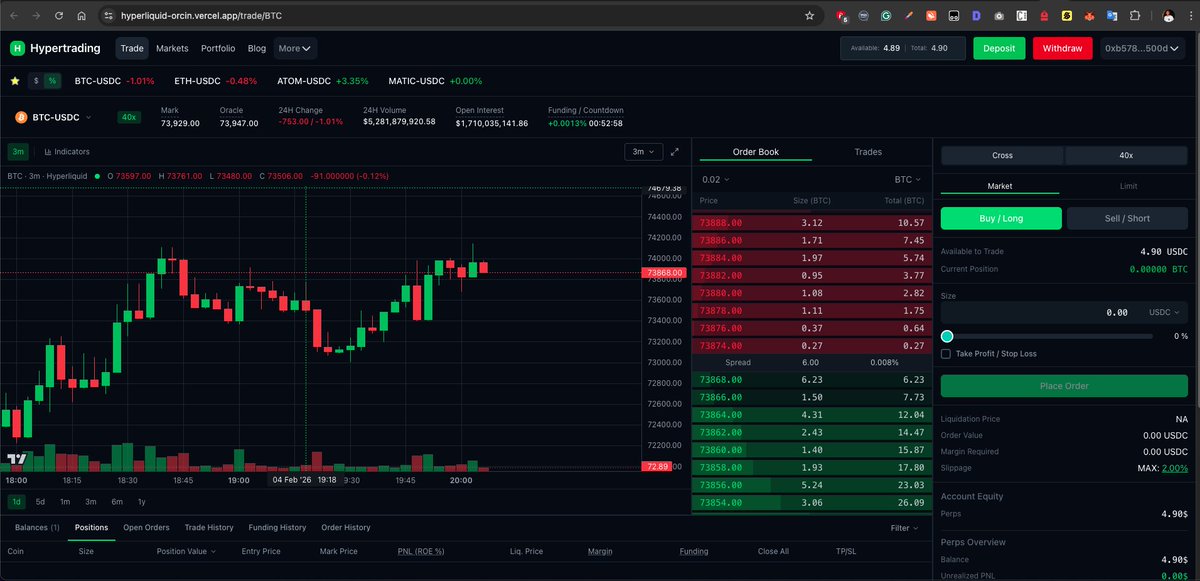1200x581 pixels.
Task: Select Buy / Long side
Action: pos(1001,219)
